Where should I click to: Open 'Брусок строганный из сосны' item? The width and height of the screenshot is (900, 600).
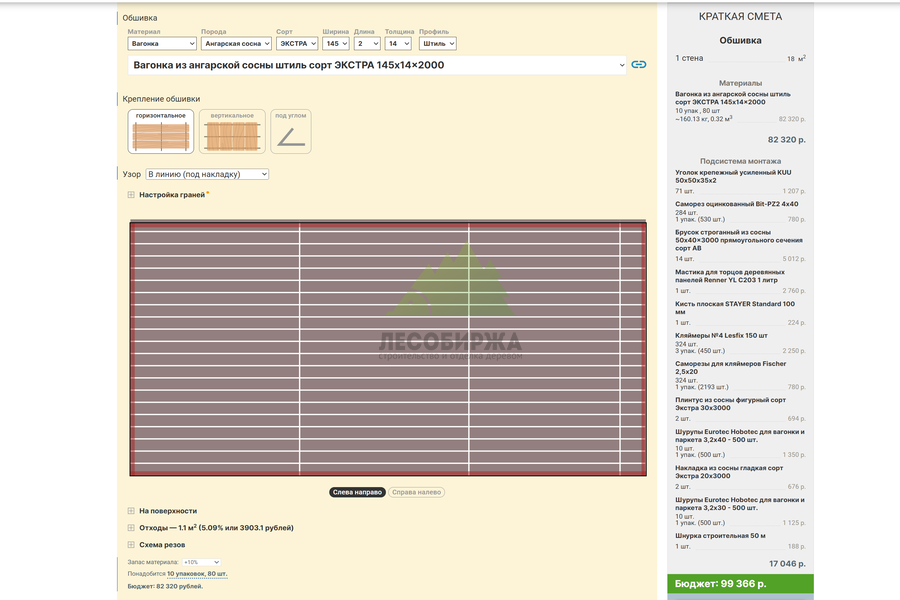[x=739, y=240]
